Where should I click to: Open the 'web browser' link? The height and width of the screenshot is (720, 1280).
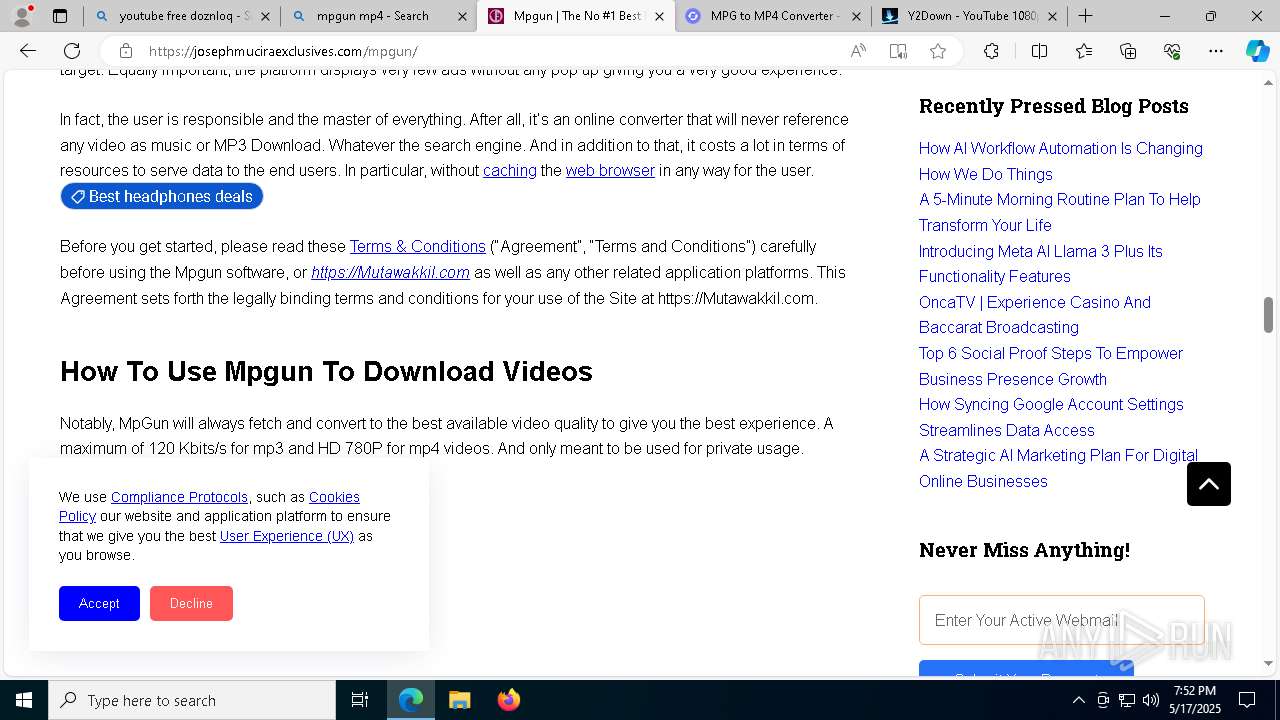[610, 171]
